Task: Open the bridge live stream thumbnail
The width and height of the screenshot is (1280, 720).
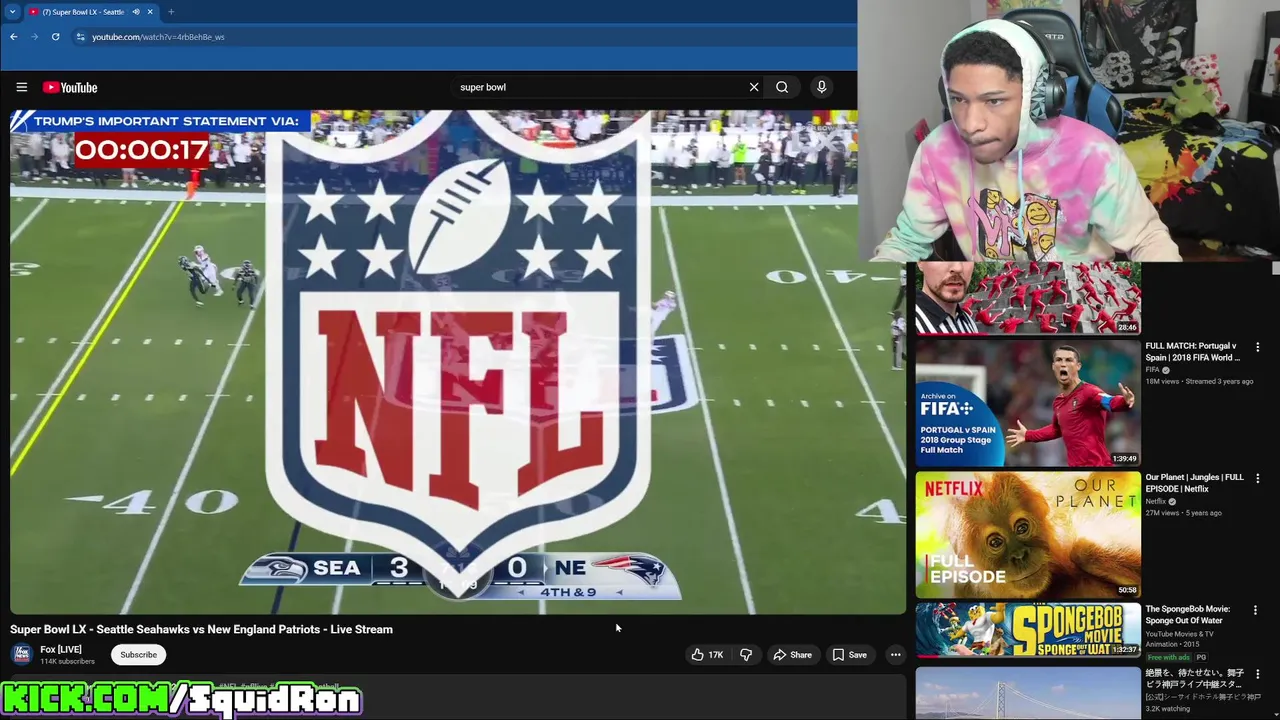Action: 1028,693
